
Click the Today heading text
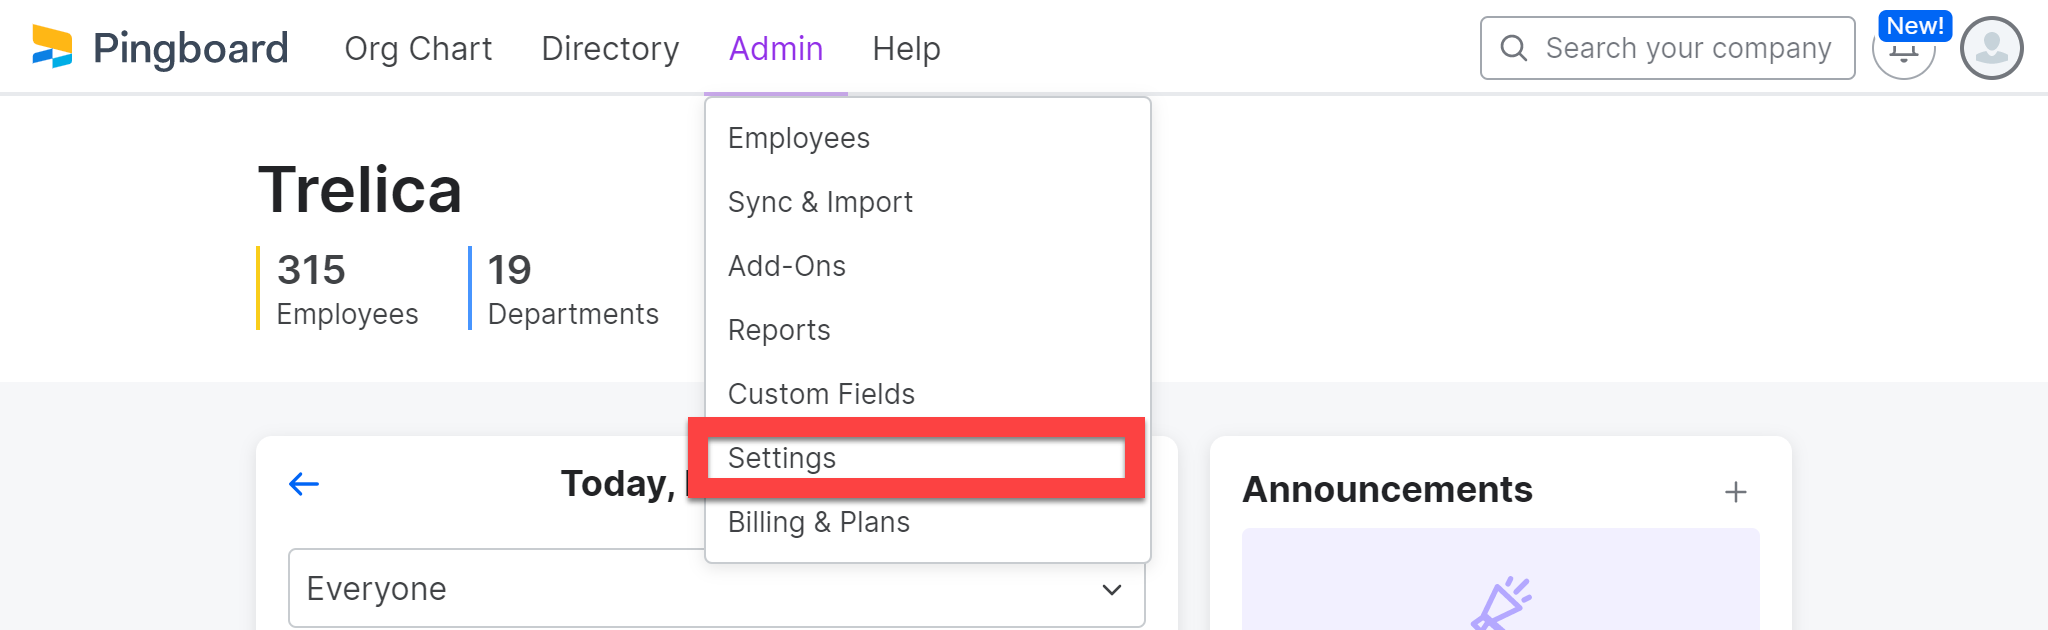coord(618,484)
